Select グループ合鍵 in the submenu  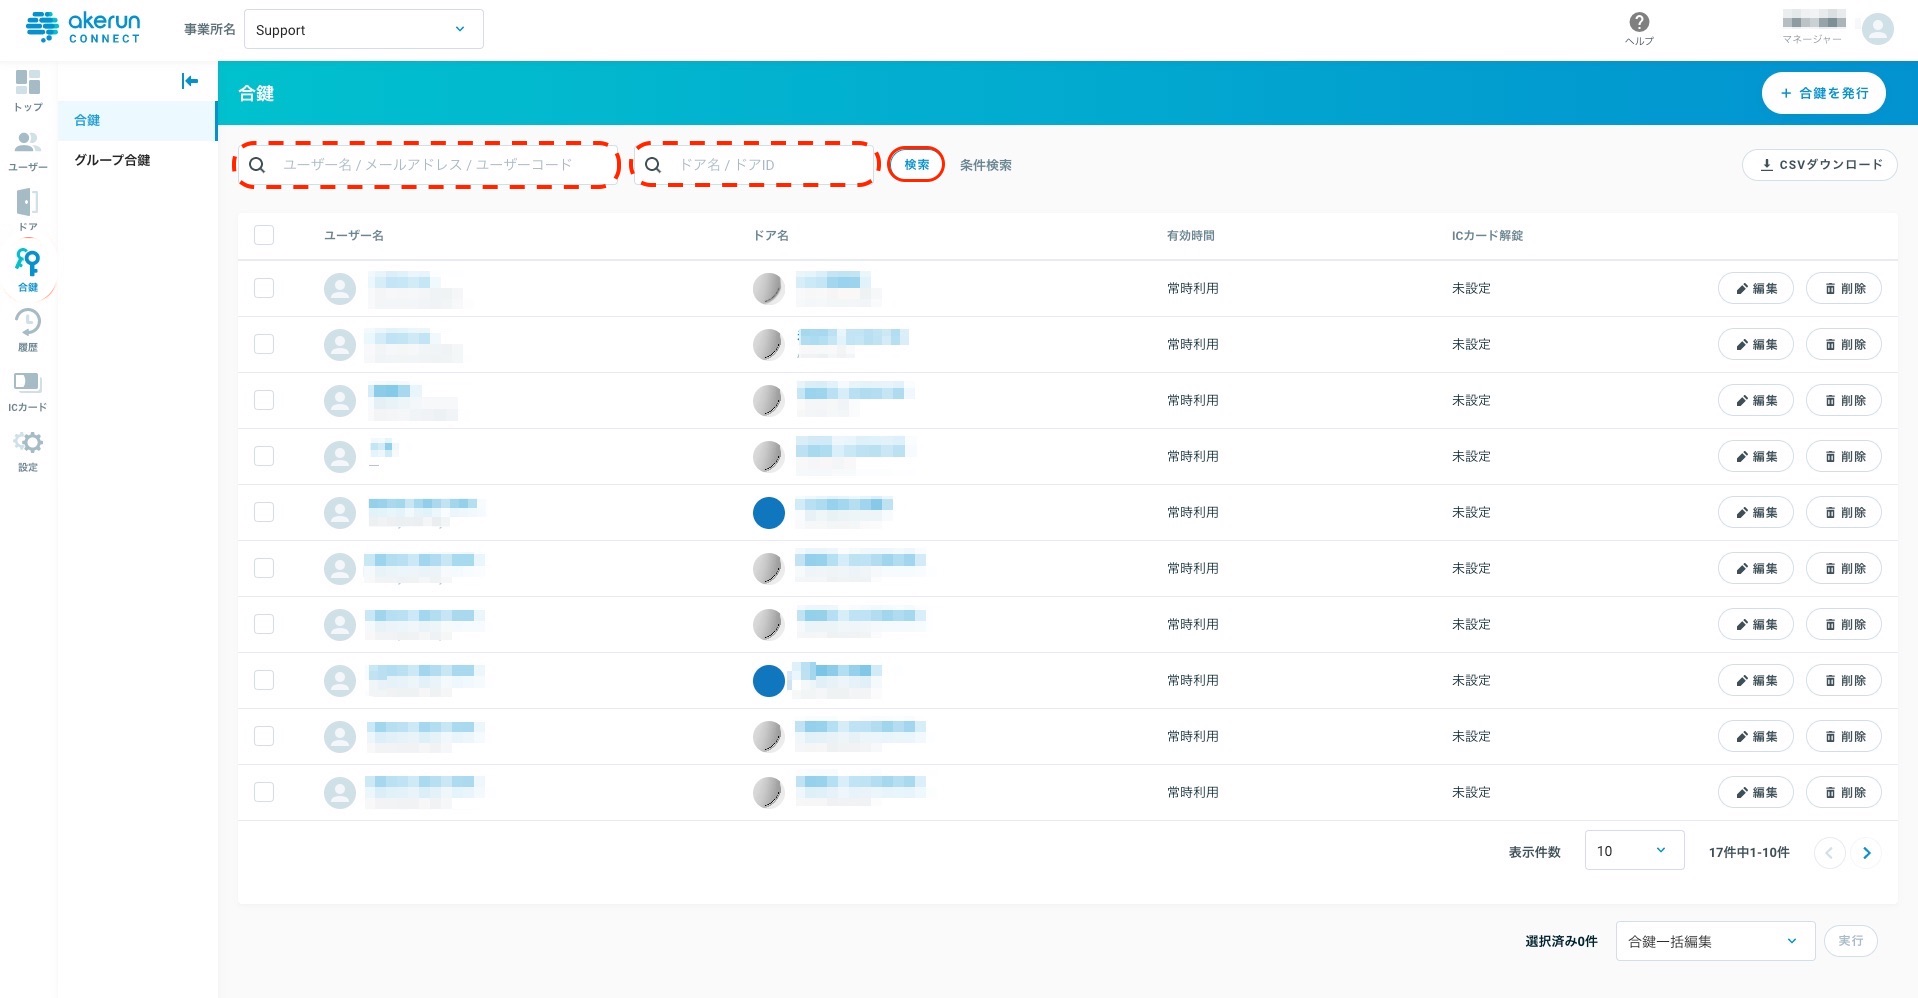[137, 160]
